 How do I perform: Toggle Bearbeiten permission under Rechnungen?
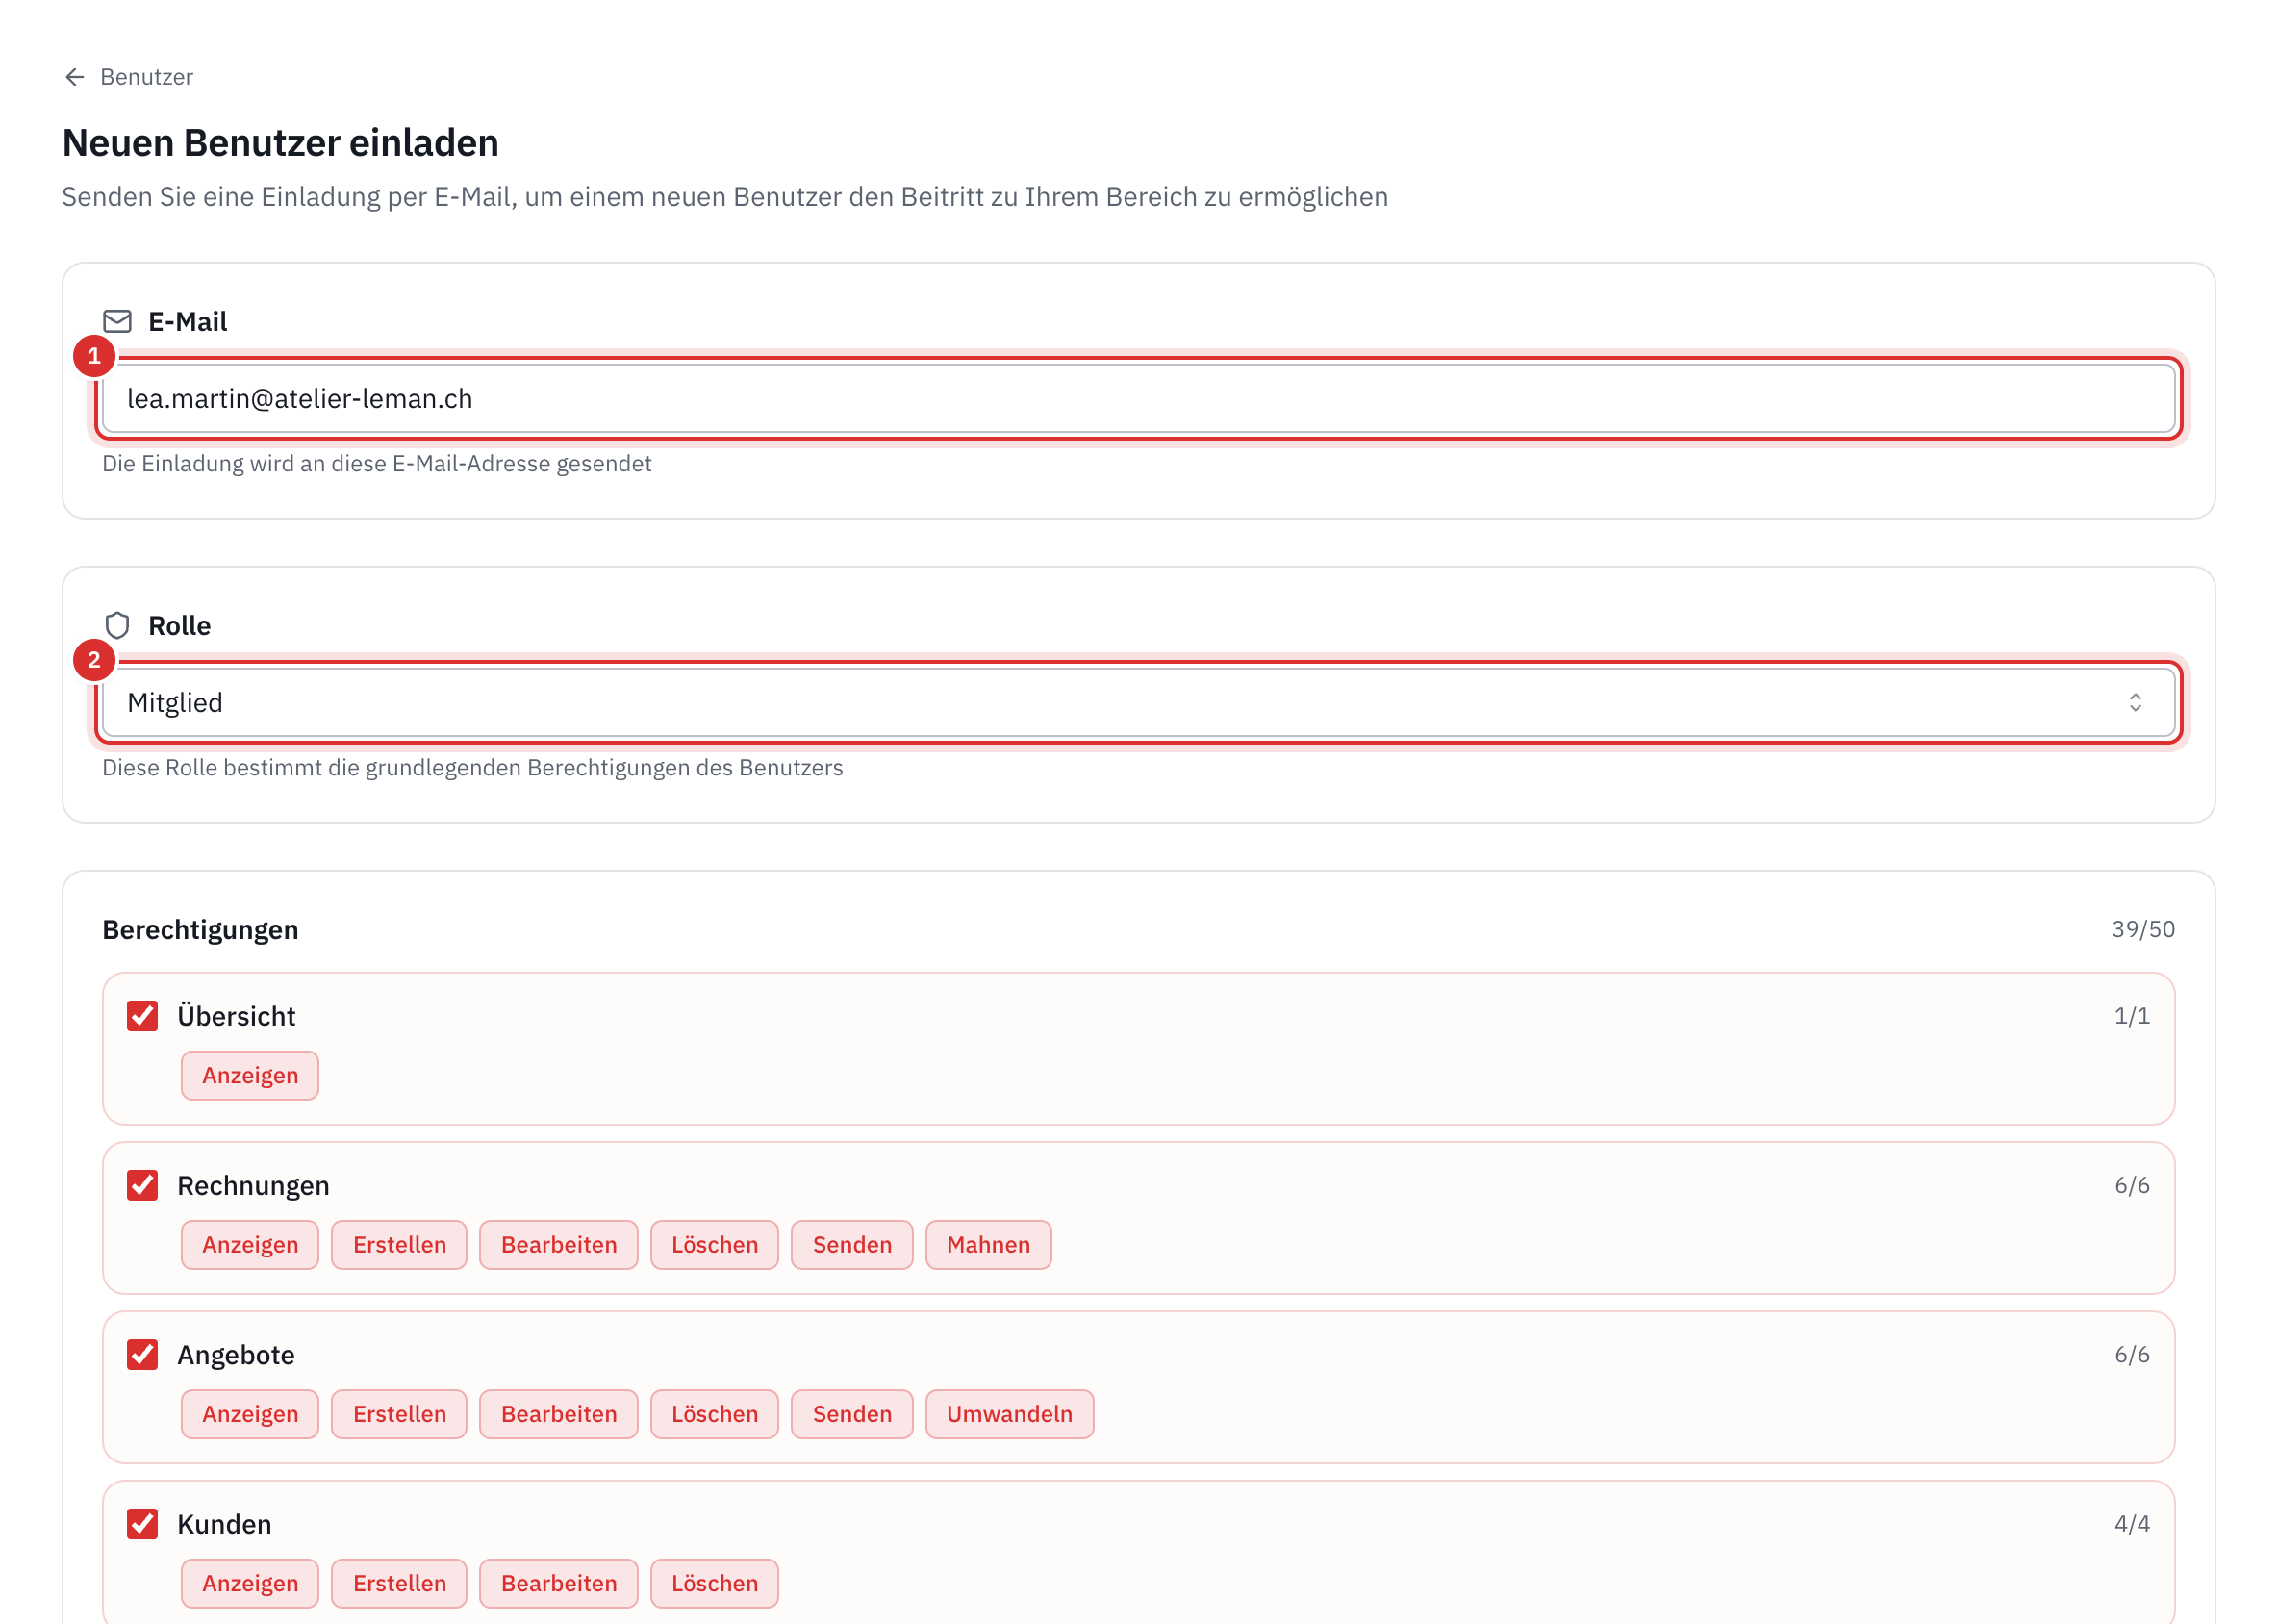pos(559,1244)
